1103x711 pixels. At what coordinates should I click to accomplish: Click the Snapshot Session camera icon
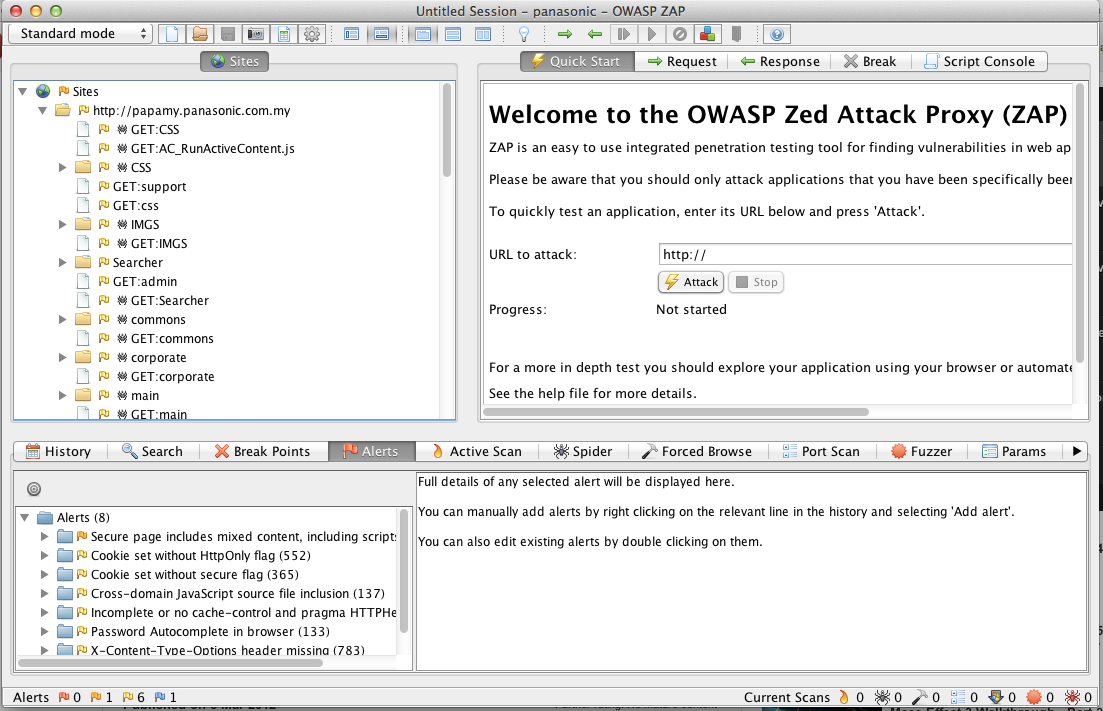[x=256, y=34]
